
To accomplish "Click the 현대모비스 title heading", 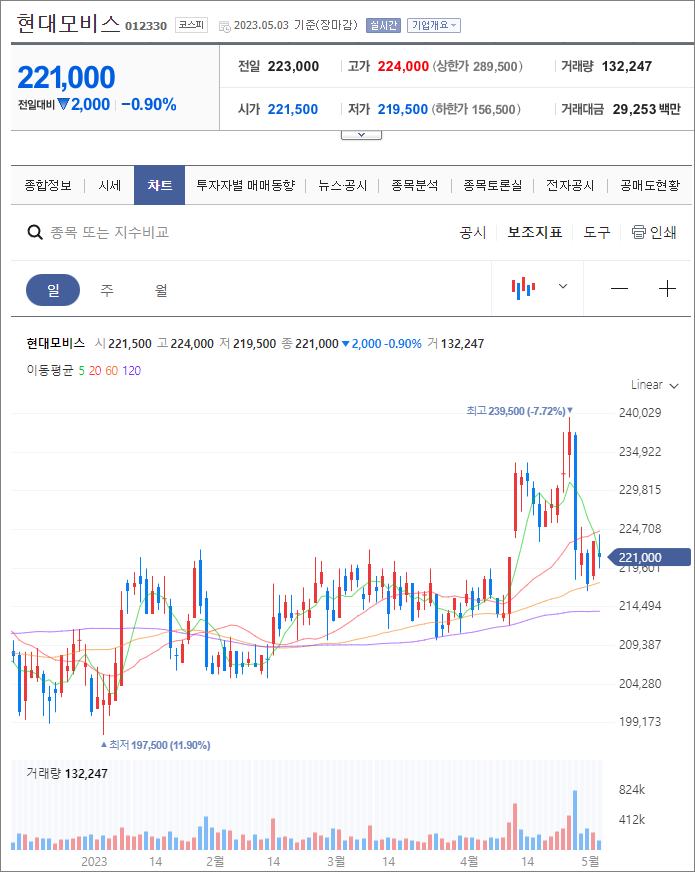I will click(x=68, y=24).
